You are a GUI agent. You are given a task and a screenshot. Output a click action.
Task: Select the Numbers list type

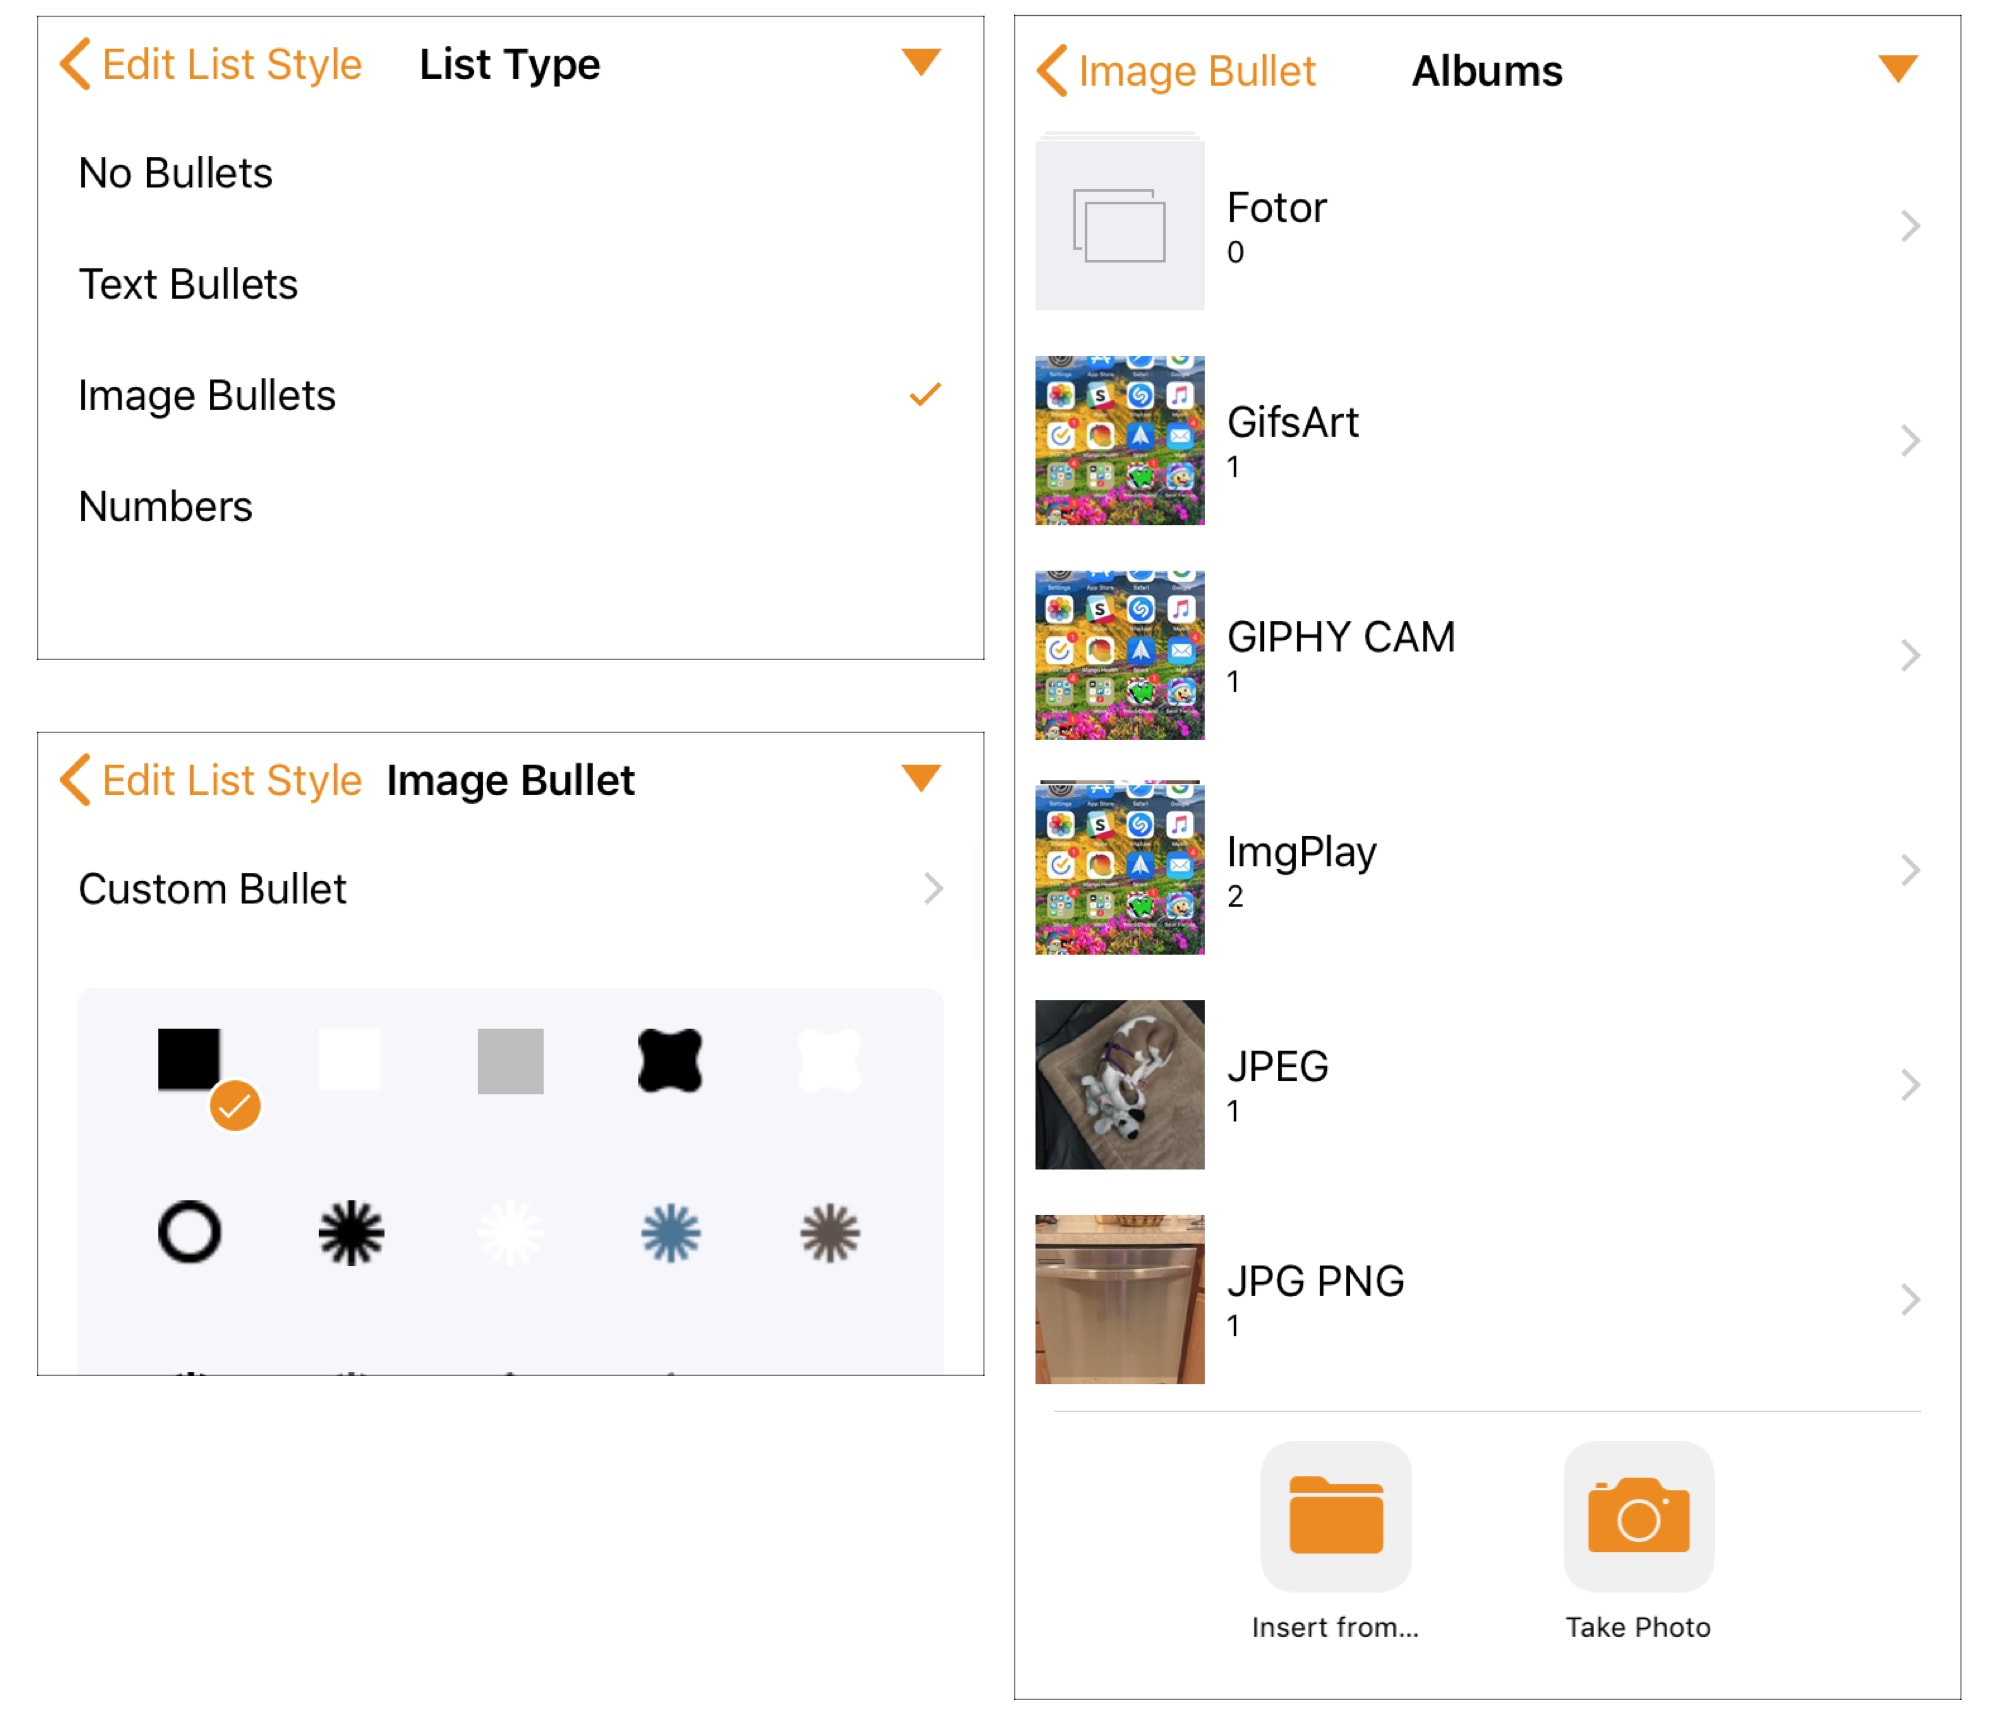coord(165,507)
